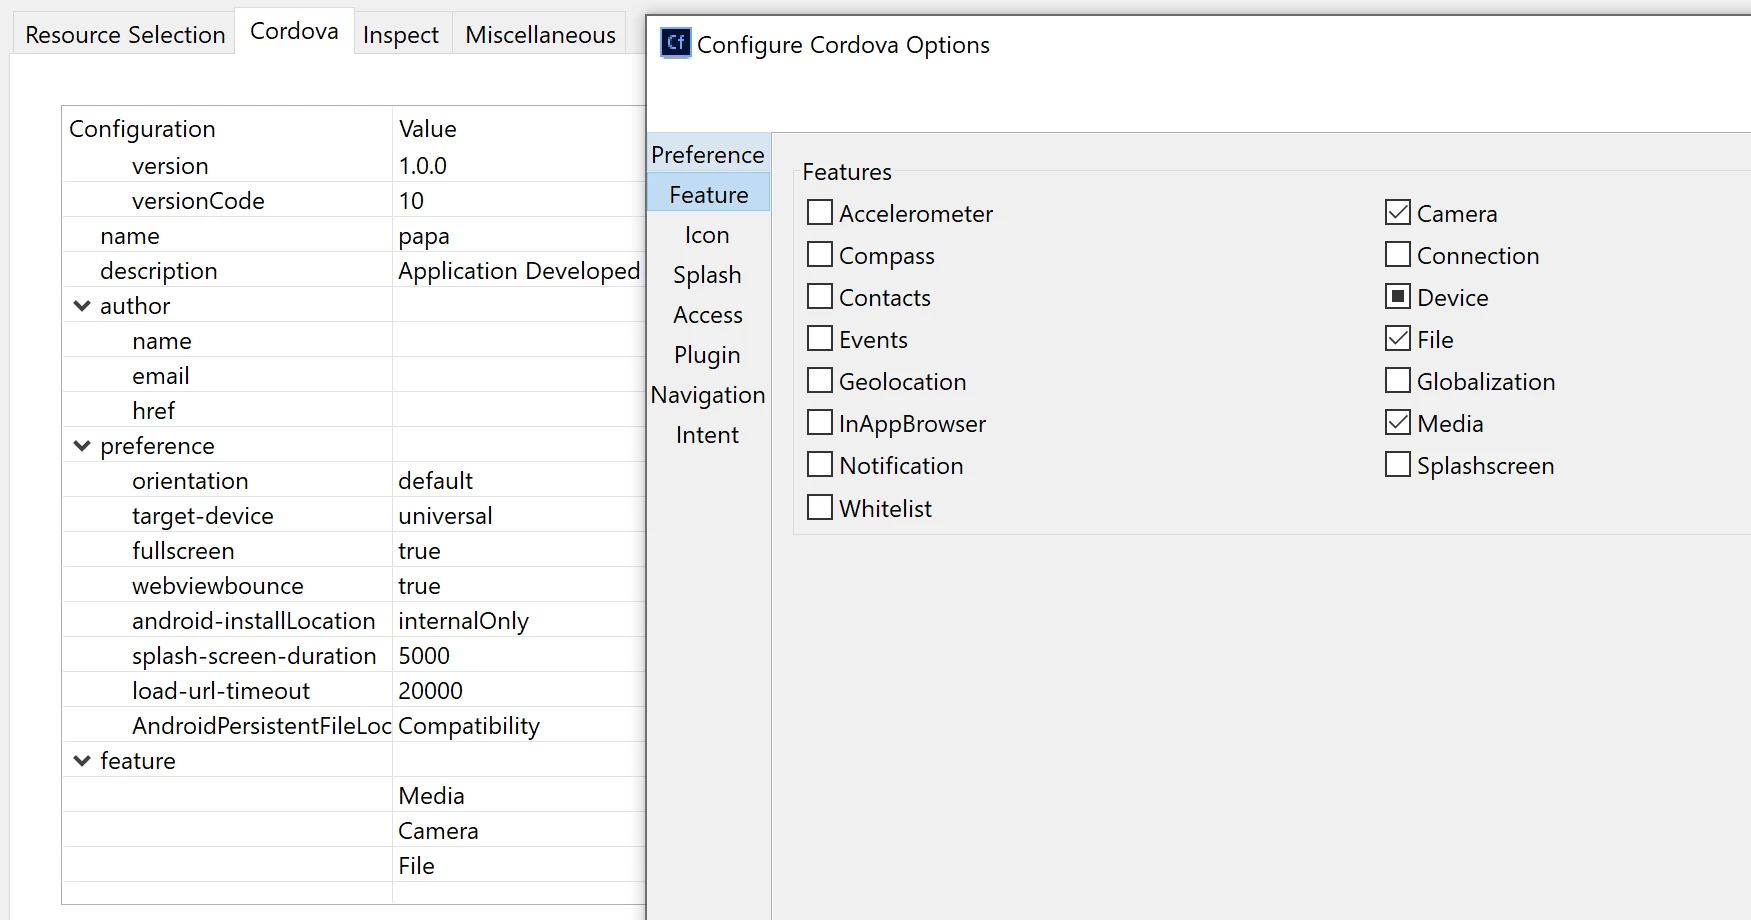Click Application Developed description value

click(519, 270)
